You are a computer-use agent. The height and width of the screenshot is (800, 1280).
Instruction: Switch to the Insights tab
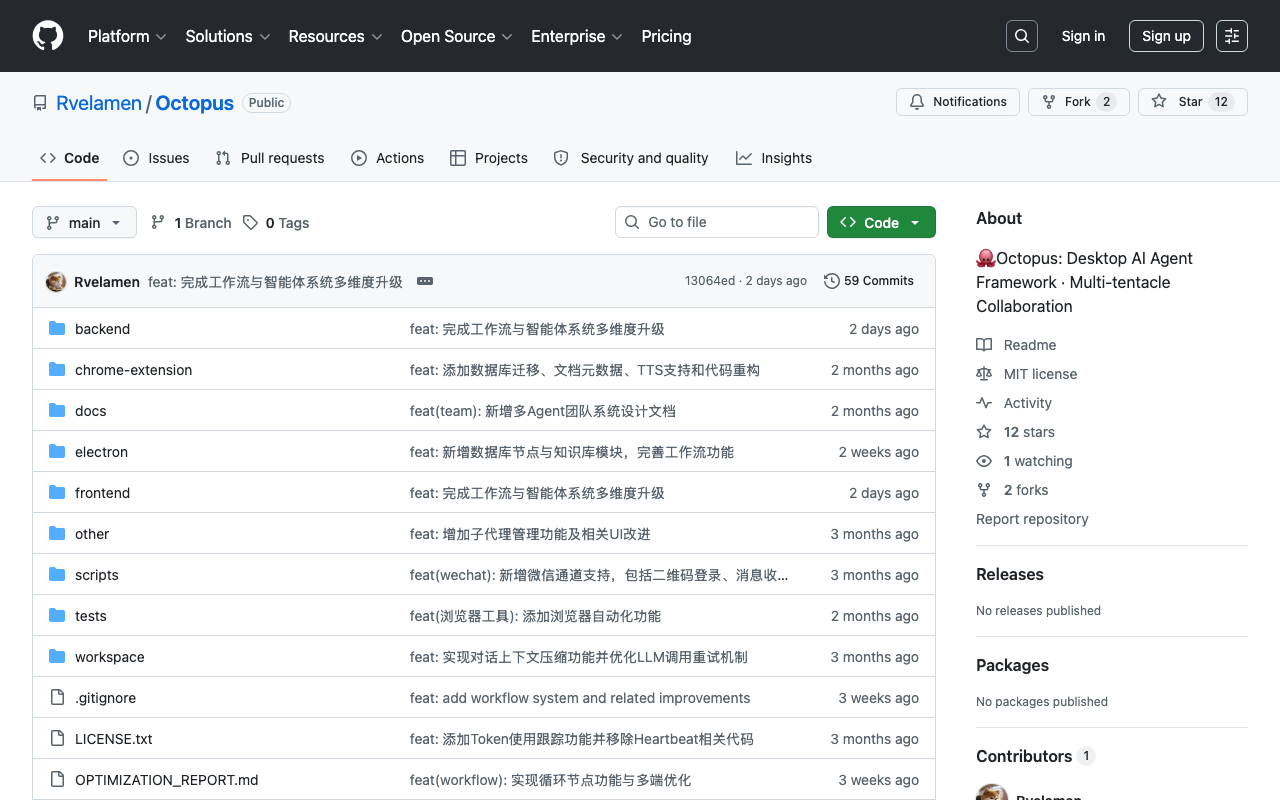pos(774,158)
